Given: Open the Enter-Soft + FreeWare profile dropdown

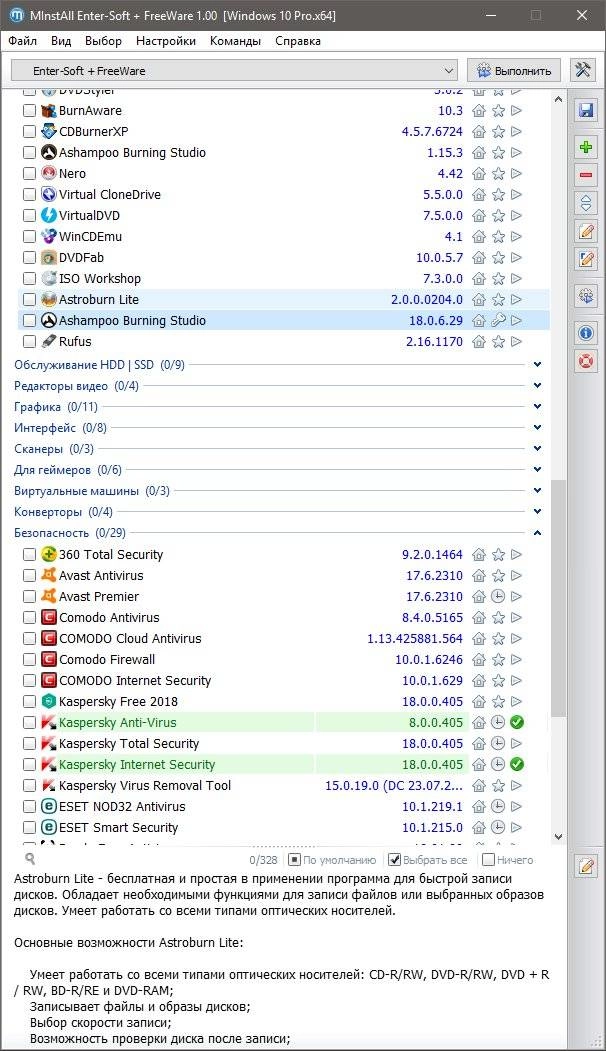Looking at the screenshot, I should coord(234,70).
